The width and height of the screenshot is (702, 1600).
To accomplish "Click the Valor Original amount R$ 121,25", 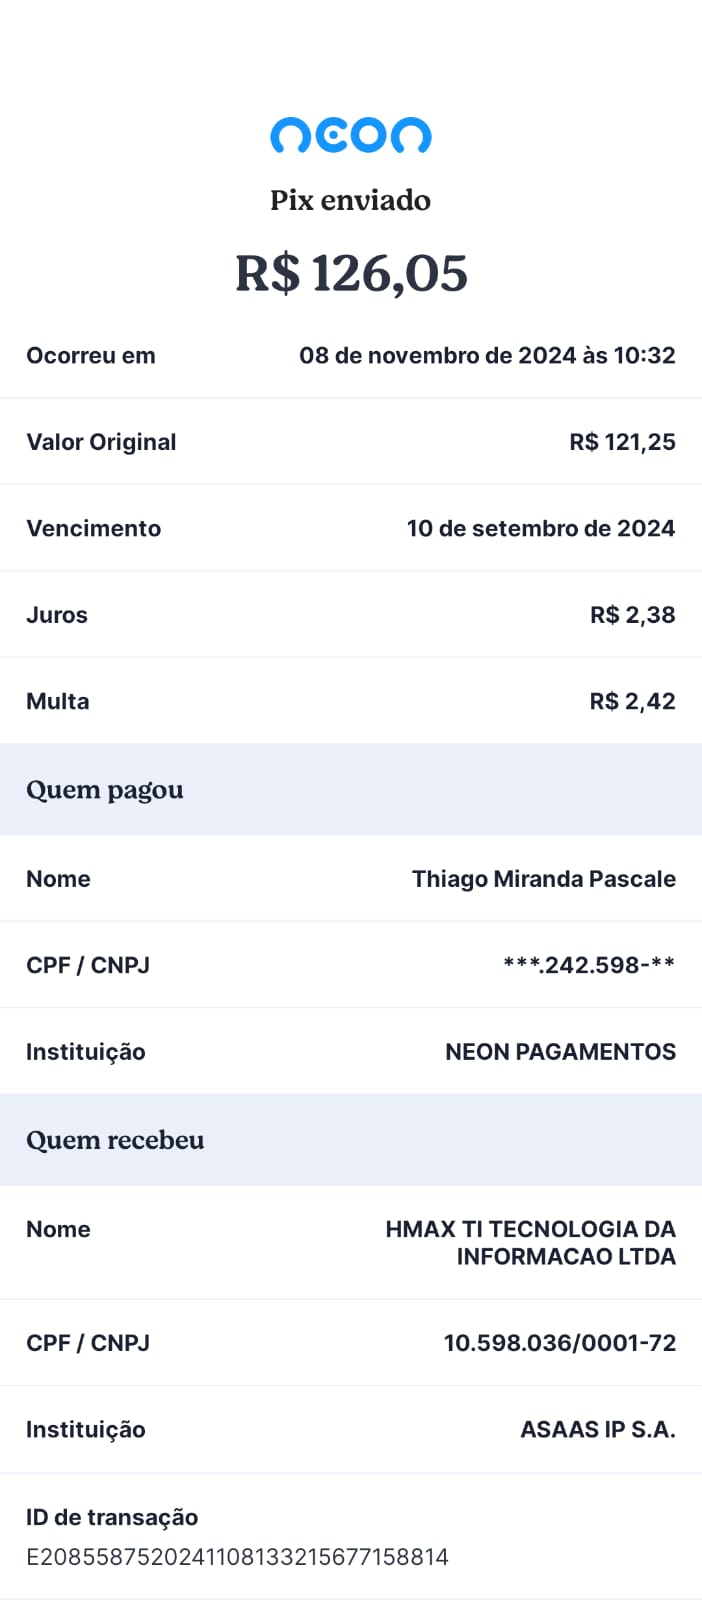I will click(622, 442).
